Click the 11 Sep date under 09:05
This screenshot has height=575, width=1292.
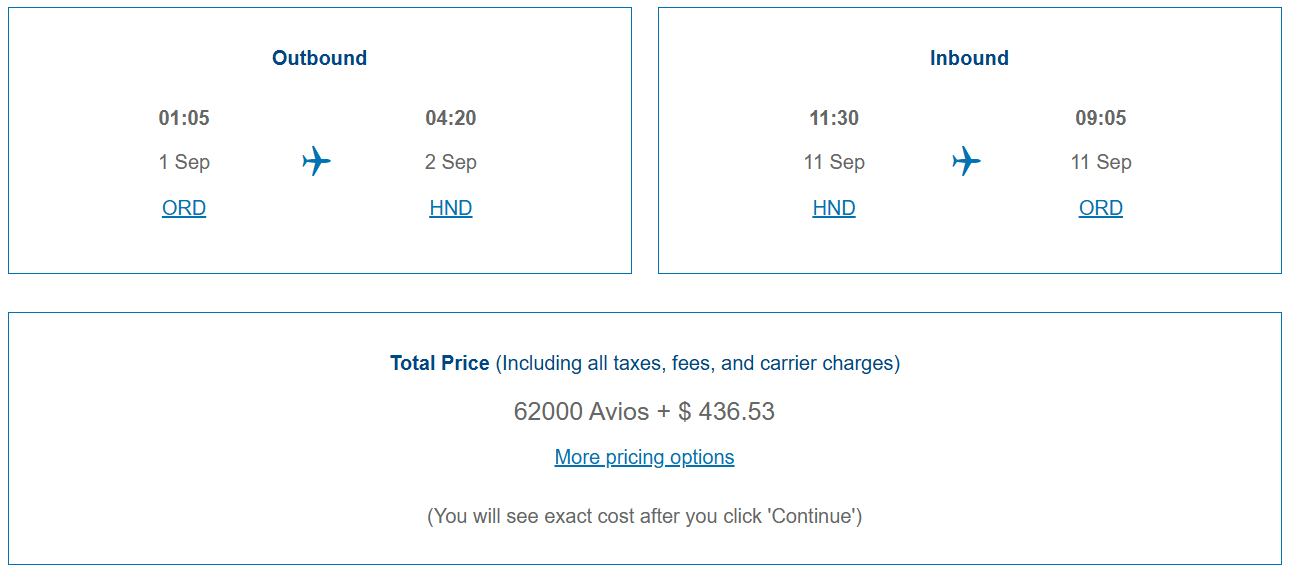pyautogui.click(x=1101, y=162)
